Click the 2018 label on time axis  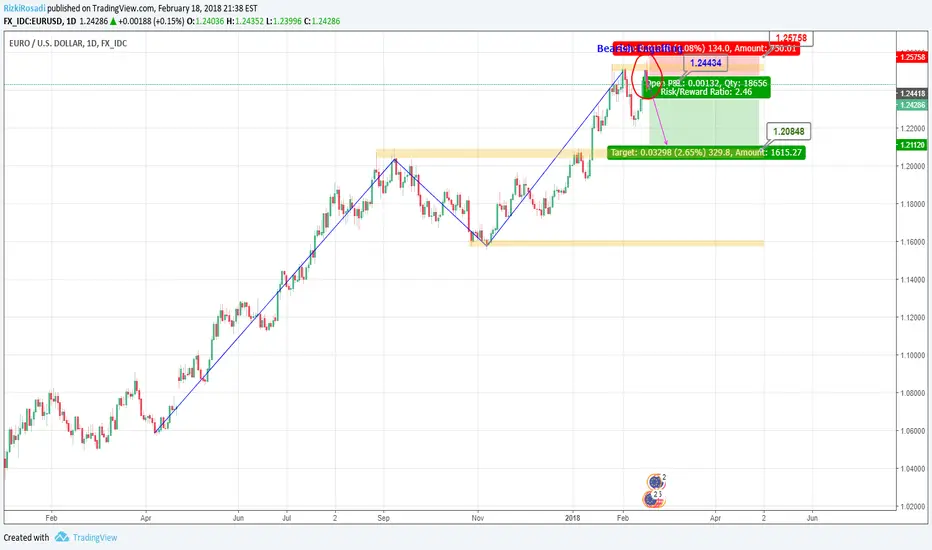tap(572, 518)
